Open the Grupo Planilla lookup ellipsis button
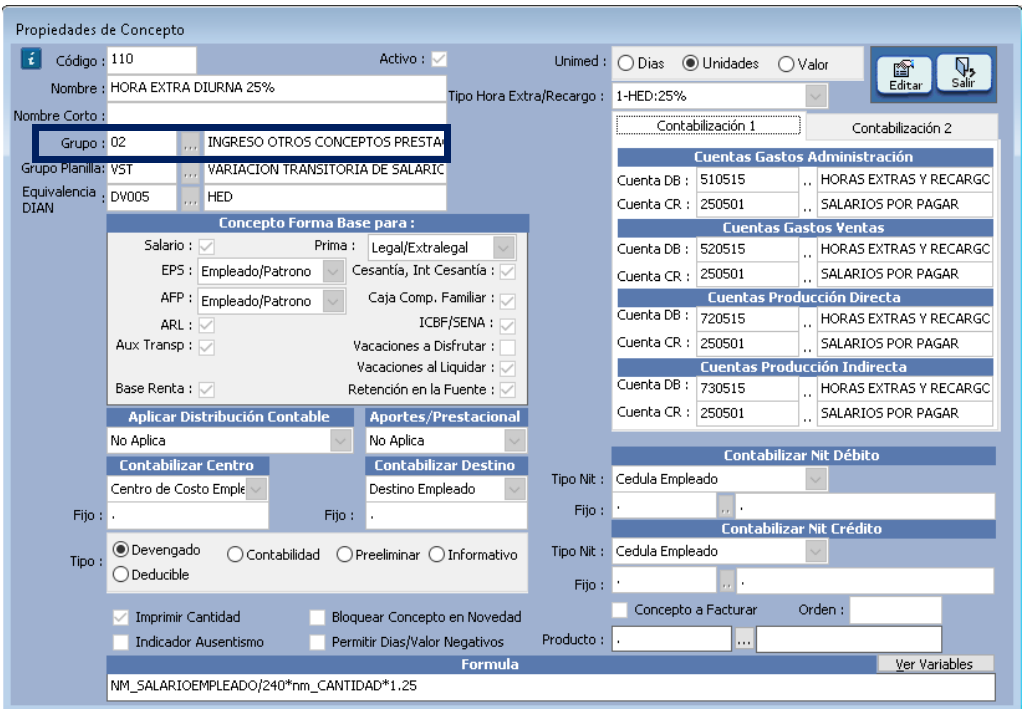Image resolution: width=1027 pixels, height=712 pixels. click(x=190, y=170)
